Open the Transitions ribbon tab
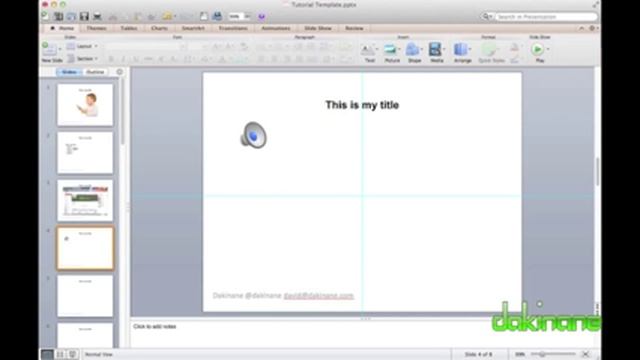 pos(233,28)
